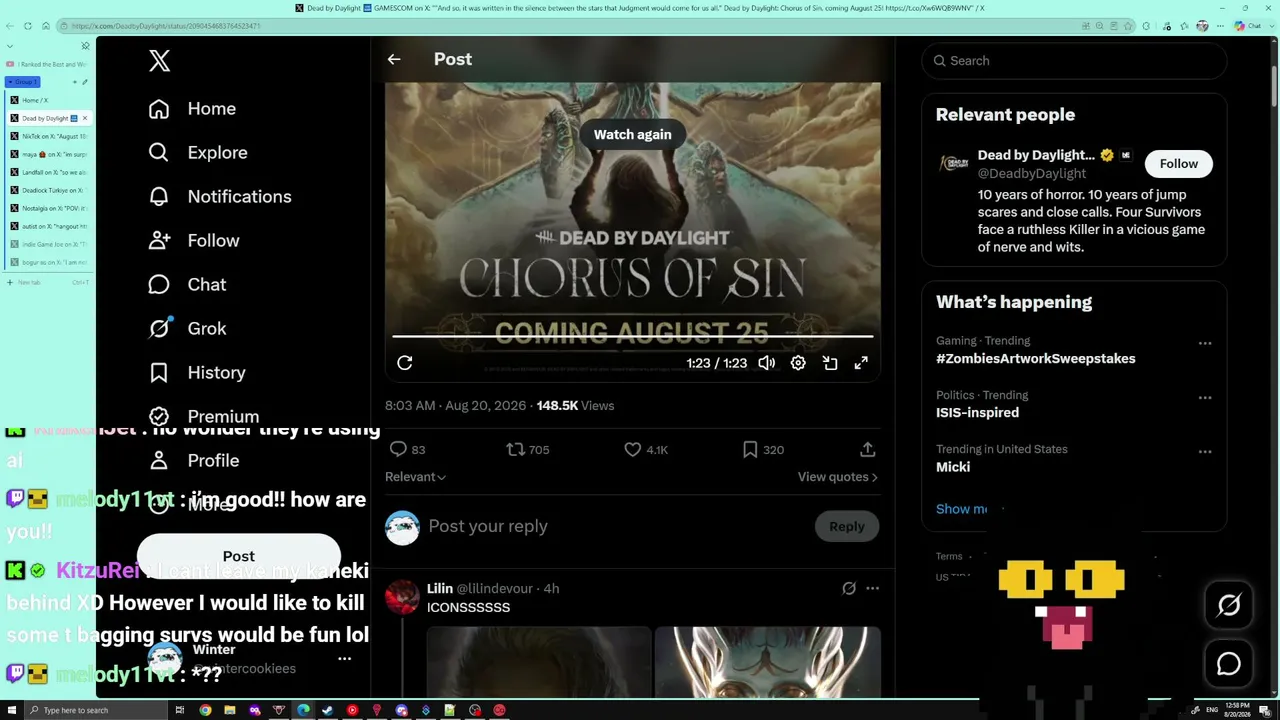1280x720 pixels.
Task: Open the Relevant replies sort dropdown
Action: pos(415,477)
